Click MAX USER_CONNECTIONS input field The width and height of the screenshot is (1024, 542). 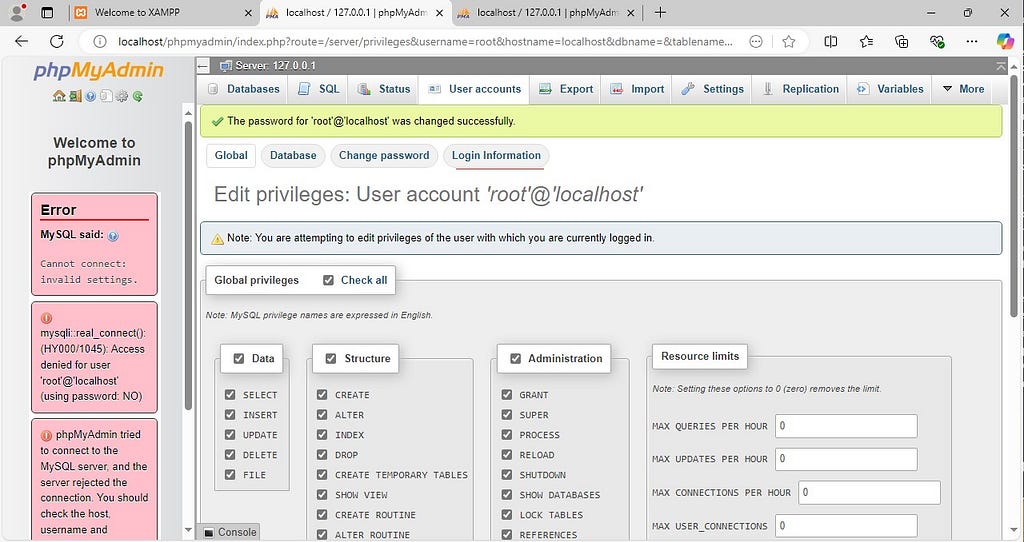point(846,526)
